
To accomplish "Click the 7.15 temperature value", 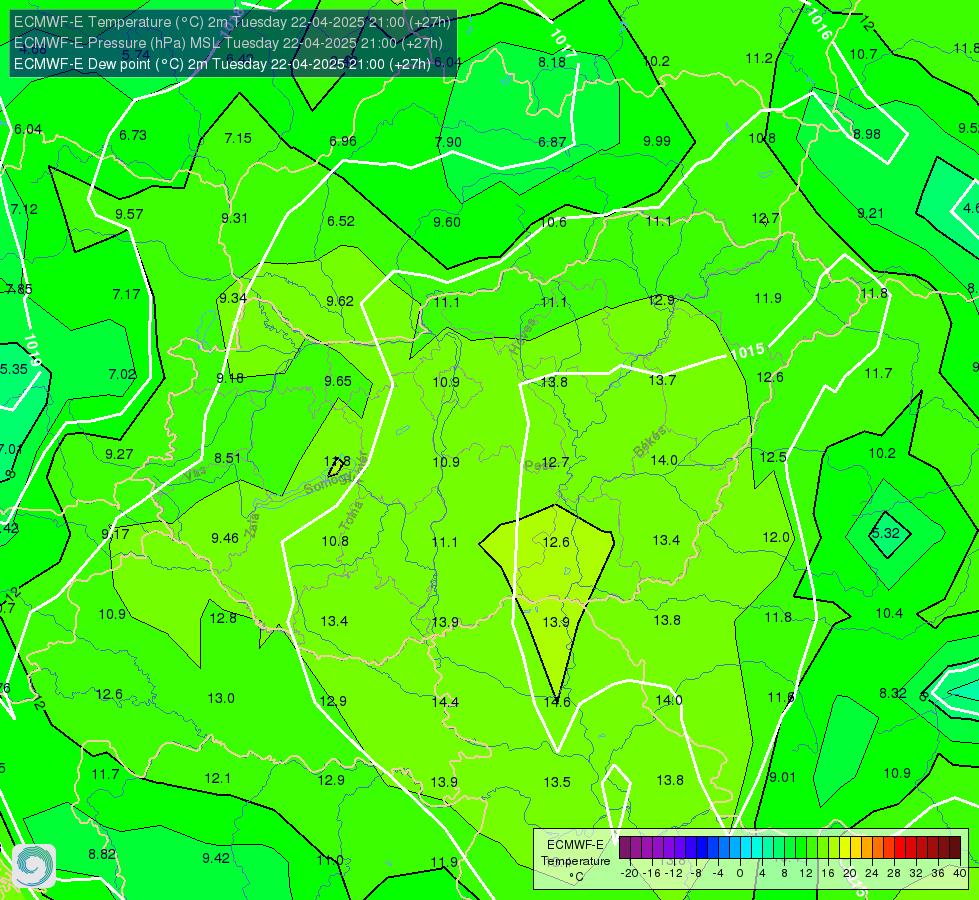I will [x=238, y=138].
